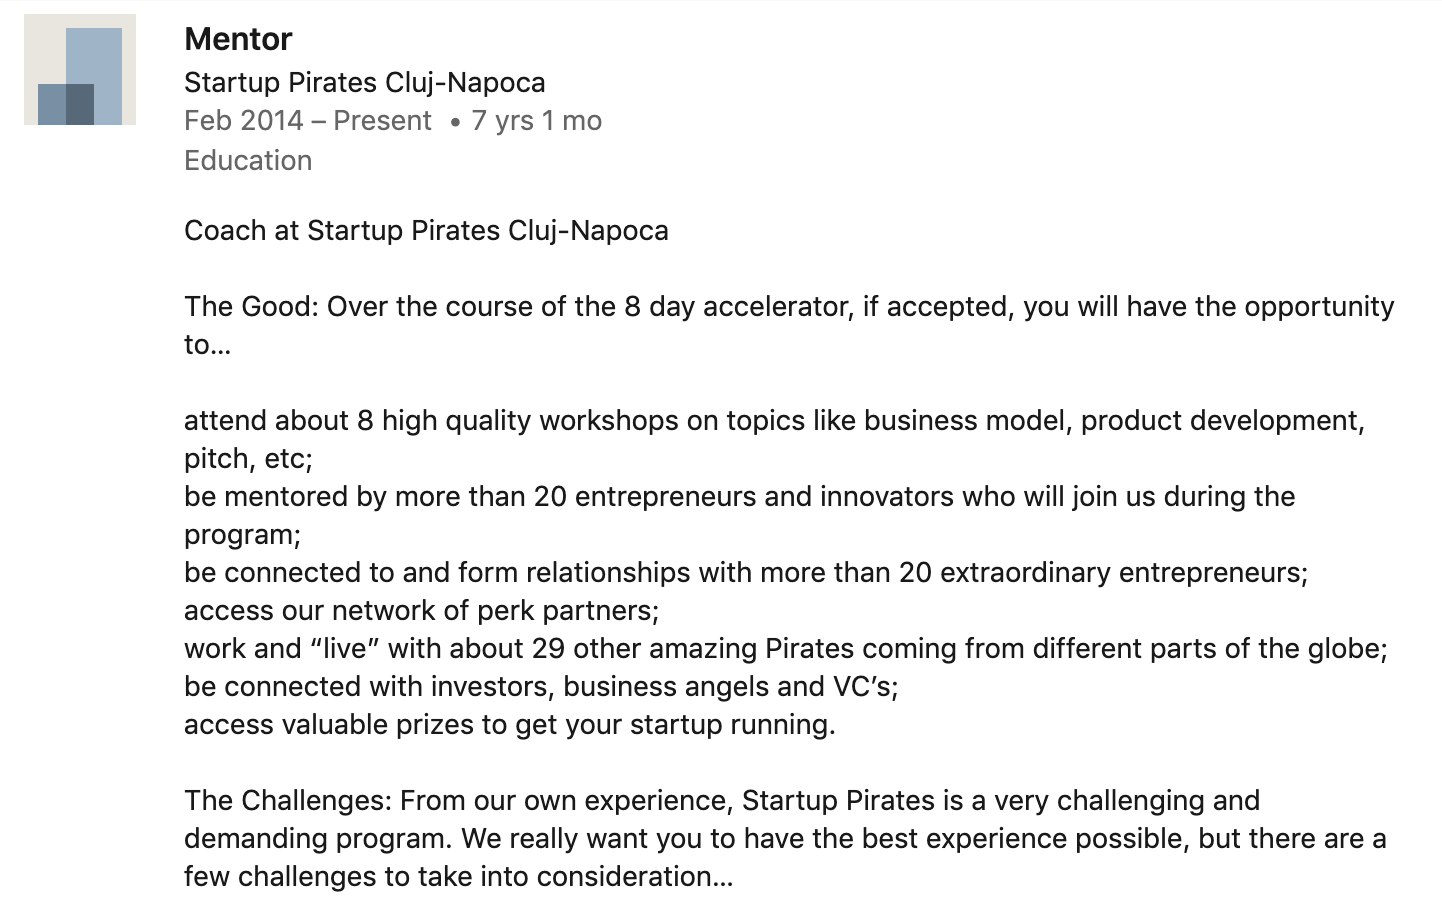Click the line about forming relationships with entrepreneurs
This screenshot has width=1442, height=910.
pos(745,572)
